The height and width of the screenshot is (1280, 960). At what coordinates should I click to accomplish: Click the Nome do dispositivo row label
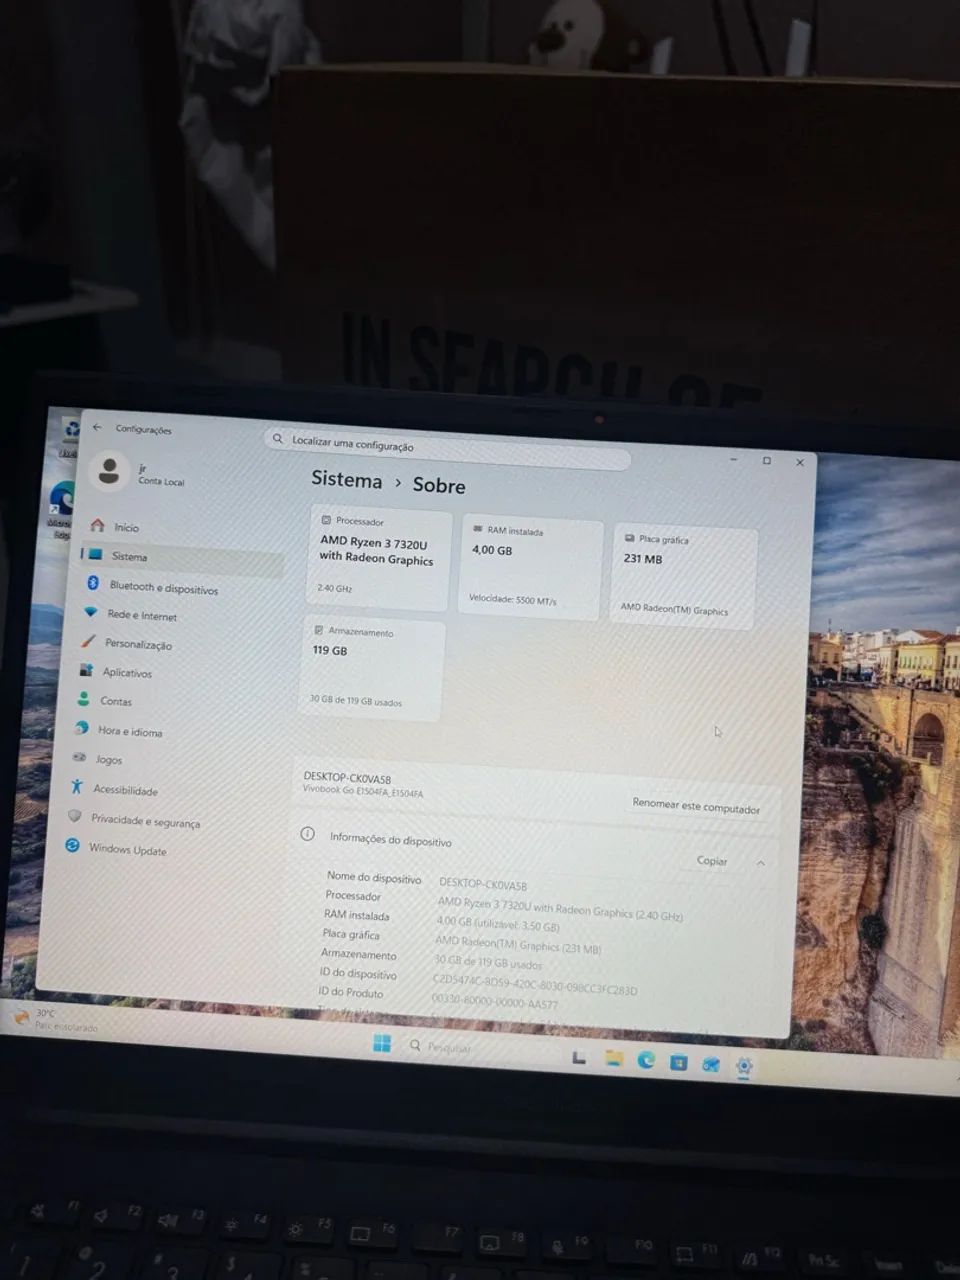tap(374, 877)
